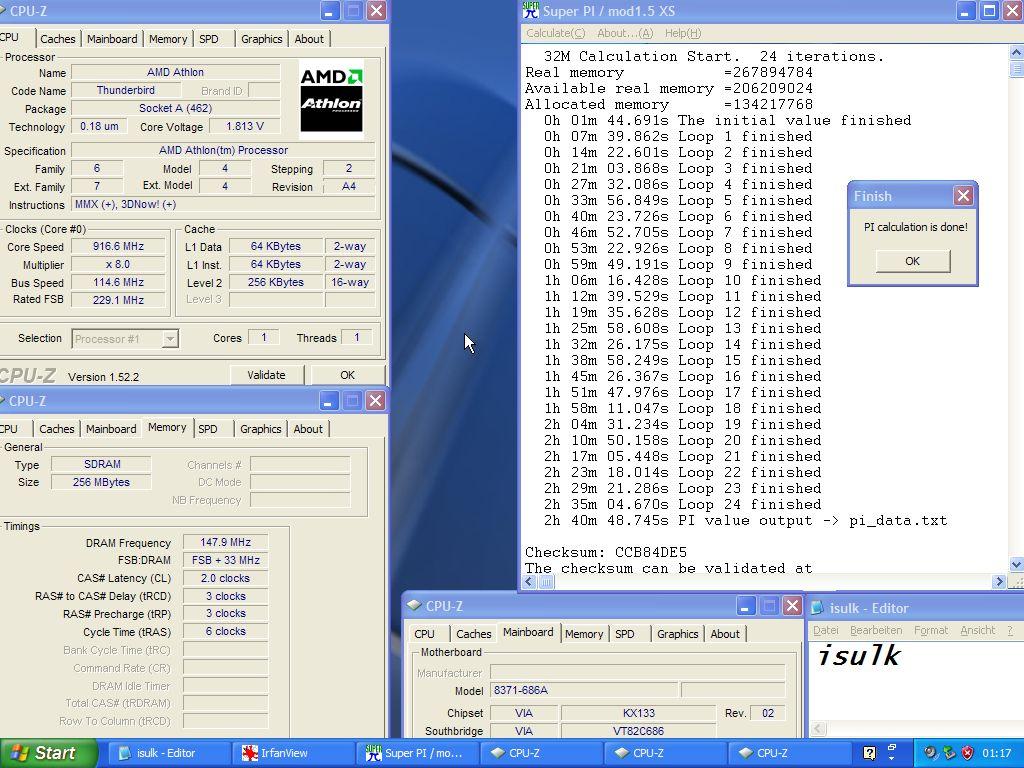Click the motherboard Model 8371-686A field
This screenshot has height=768, width=1024.
(584, 690)
